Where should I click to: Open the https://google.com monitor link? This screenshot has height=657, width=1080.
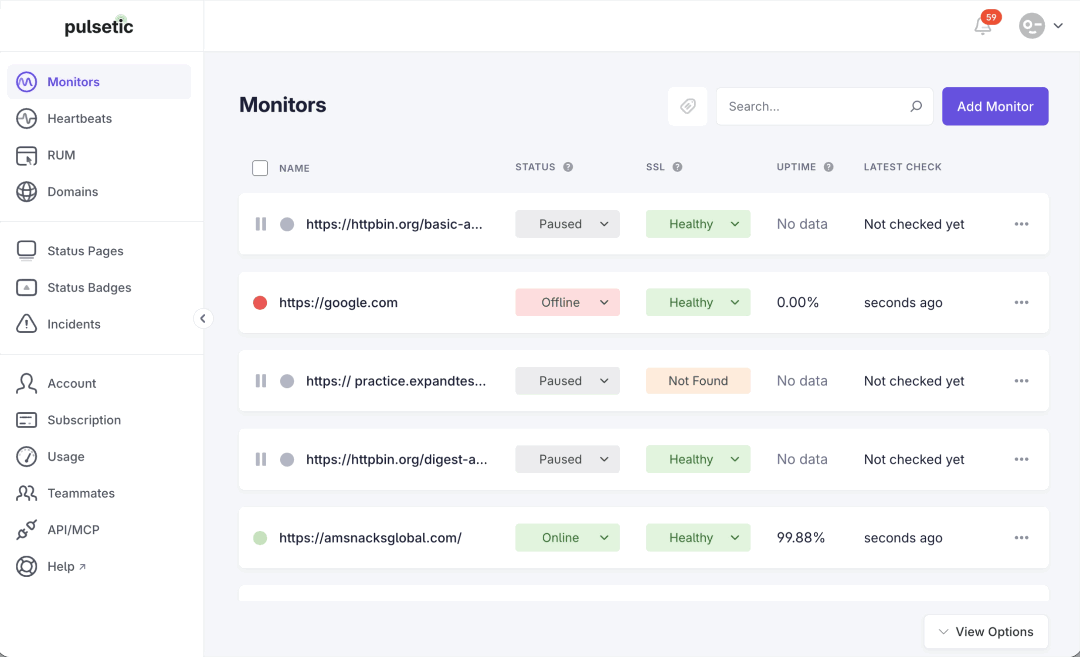pos(338,302)
